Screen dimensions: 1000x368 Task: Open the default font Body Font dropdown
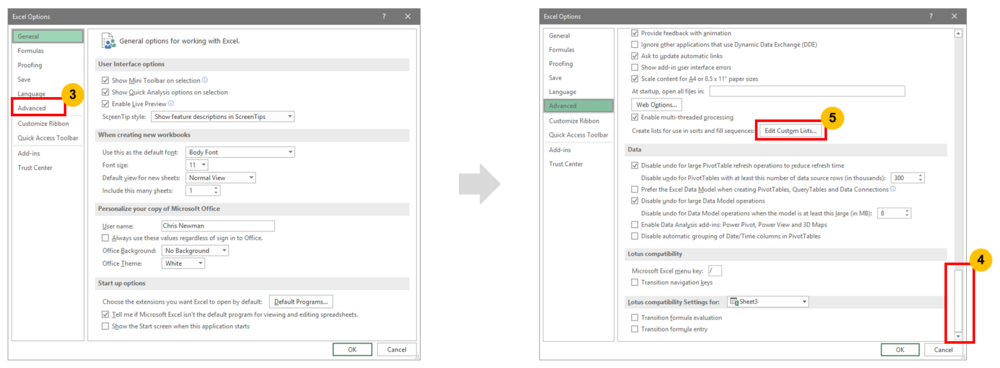[x=240, y=152]
